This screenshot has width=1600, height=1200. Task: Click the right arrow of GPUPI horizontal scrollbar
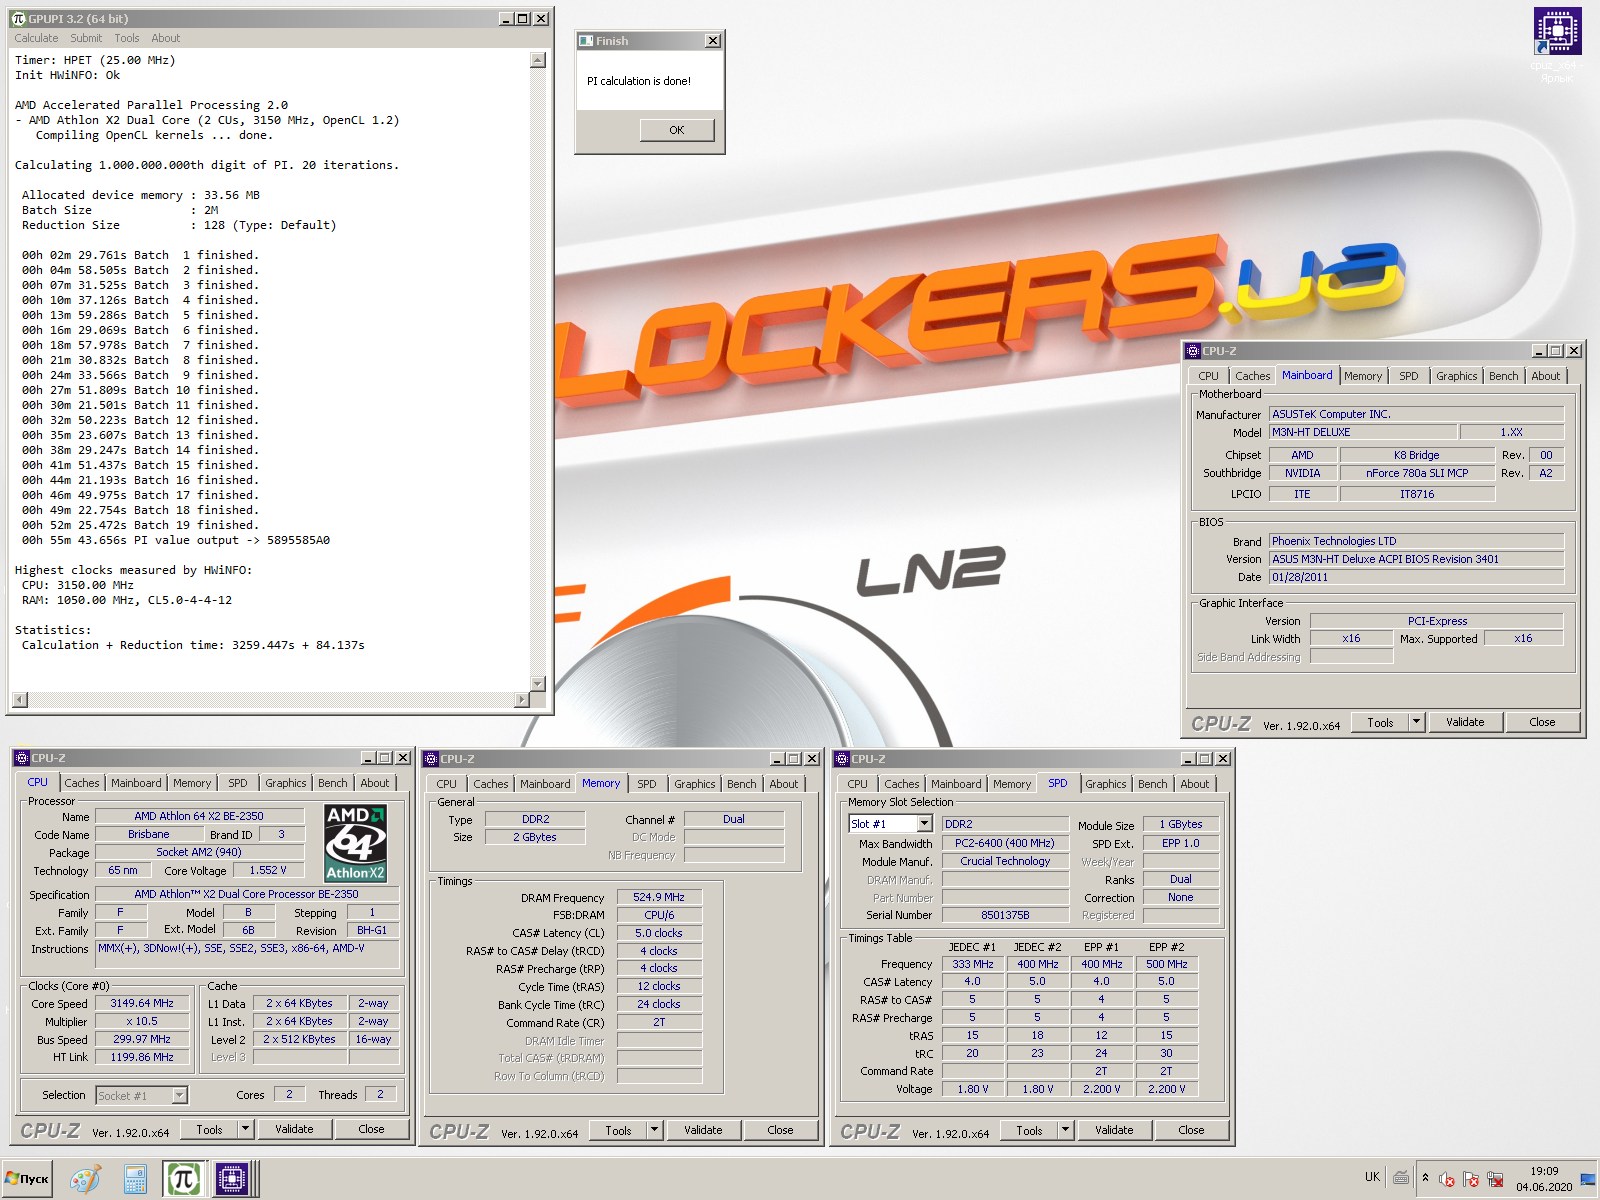click(521, 699)
